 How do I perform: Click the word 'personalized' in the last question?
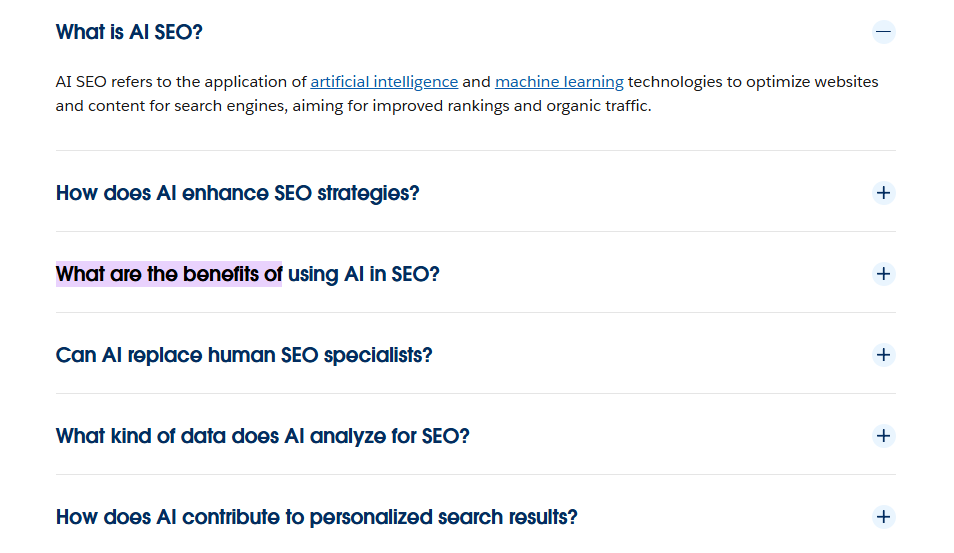click(371, 517)
